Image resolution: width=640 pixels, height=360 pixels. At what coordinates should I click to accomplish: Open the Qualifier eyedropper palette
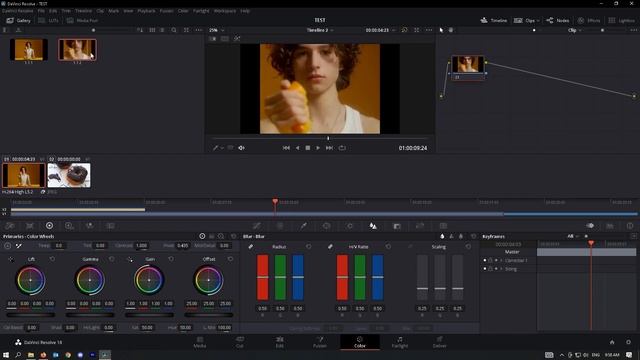point(304,226)
